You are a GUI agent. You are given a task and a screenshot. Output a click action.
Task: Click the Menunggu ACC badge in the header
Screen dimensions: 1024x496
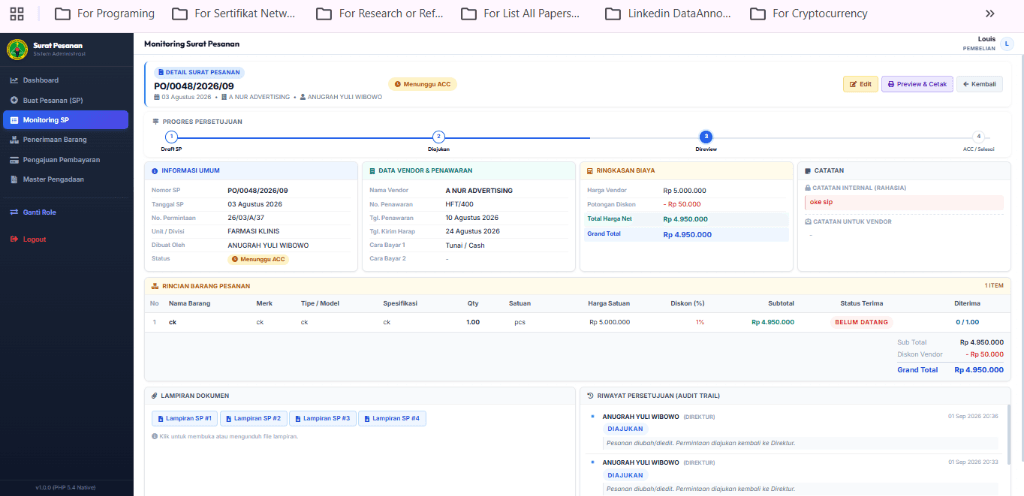point(423,84)
